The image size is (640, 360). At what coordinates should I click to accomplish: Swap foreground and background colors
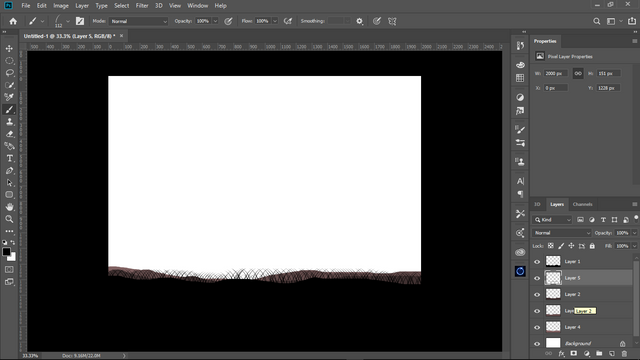13,242
